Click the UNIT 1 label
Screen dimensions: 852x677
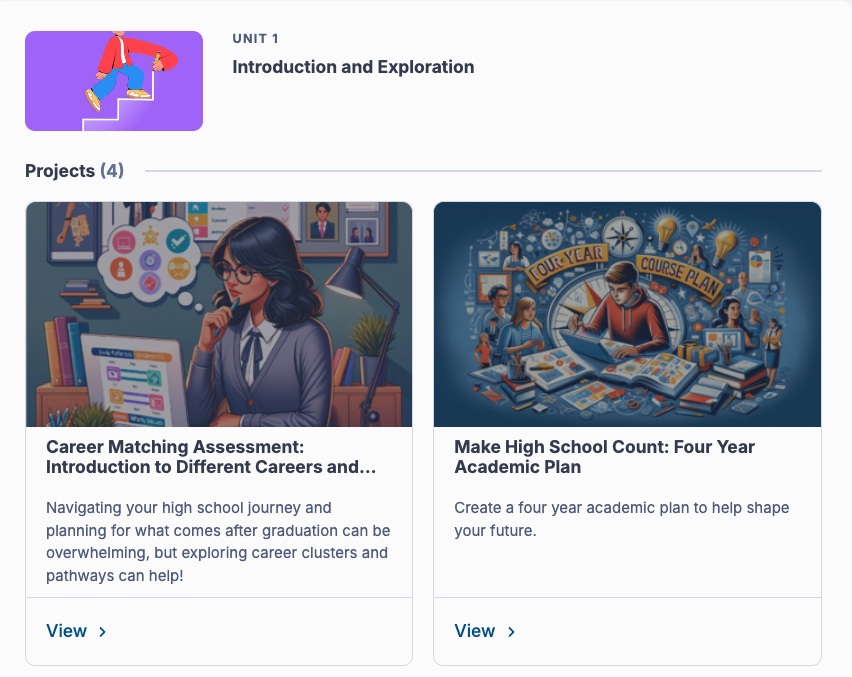point(255,39)
